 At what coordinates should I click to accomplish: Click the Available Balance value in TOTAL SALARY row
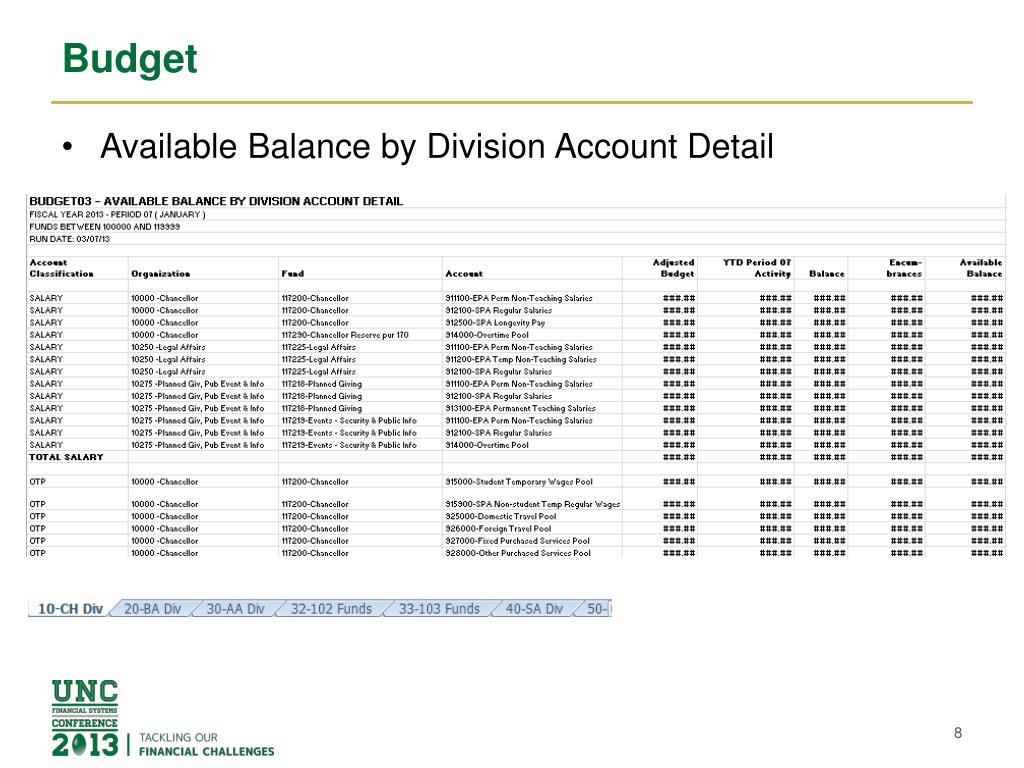(x=987, y=457)
